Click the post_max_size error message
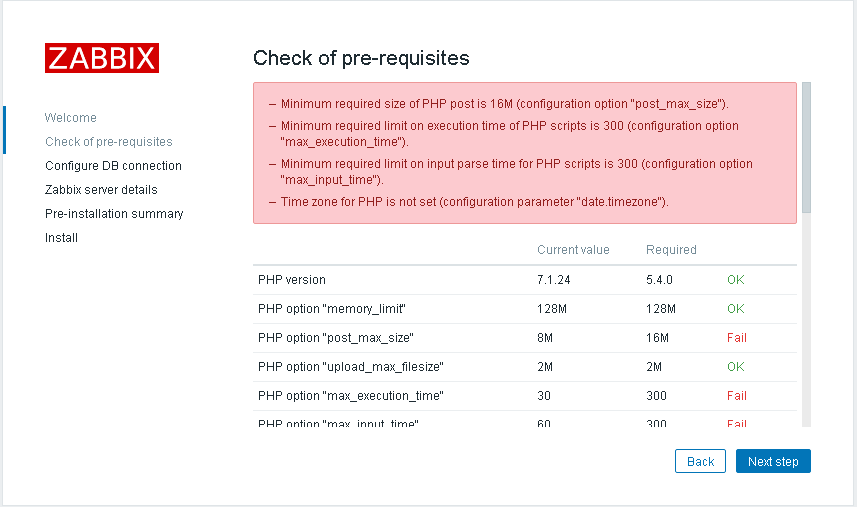 504,104
